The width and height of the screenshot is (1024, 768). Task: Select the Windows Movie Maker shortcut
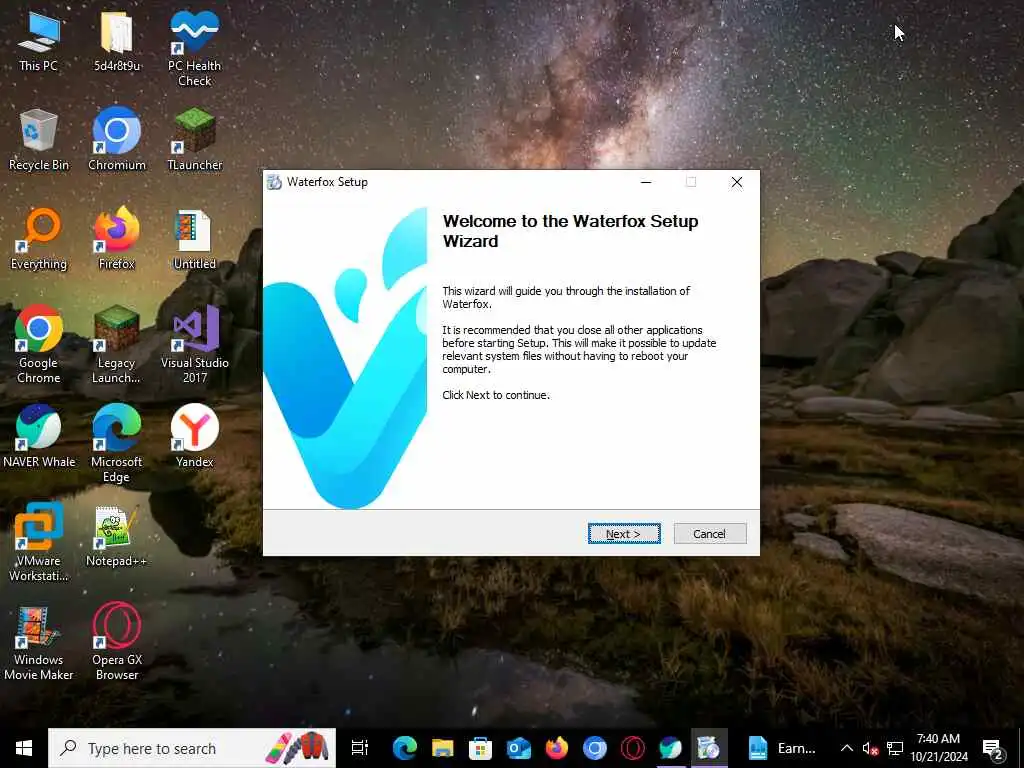38,643
